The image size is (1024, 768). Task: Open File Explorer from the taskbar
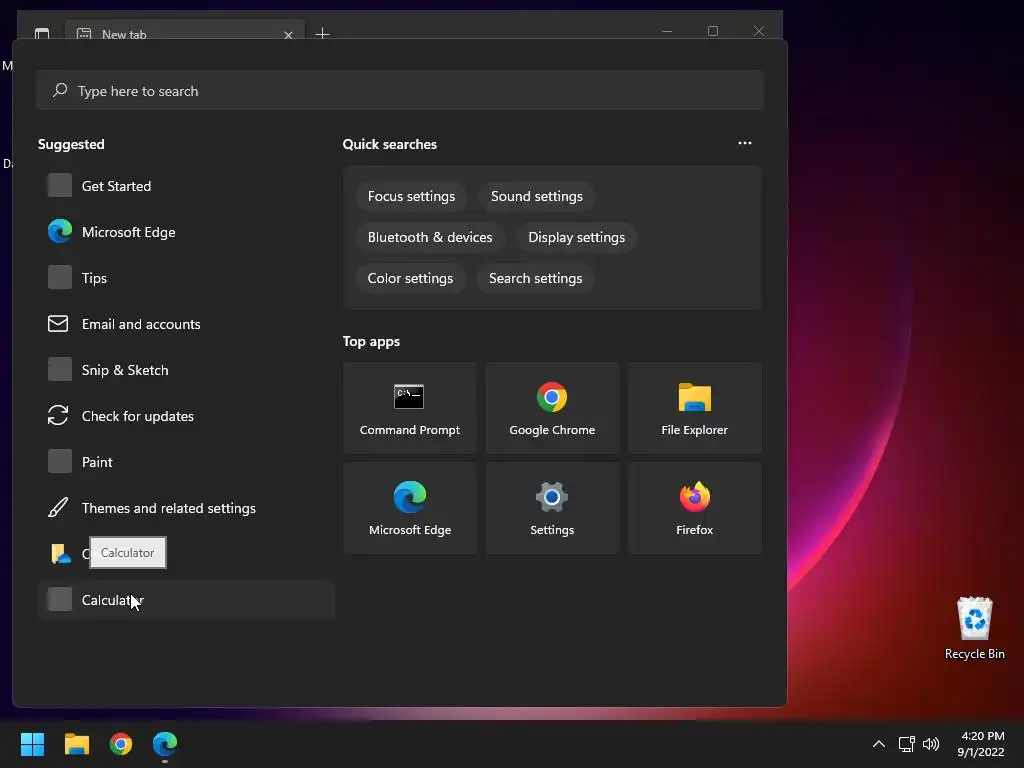[x=76, y=744]
